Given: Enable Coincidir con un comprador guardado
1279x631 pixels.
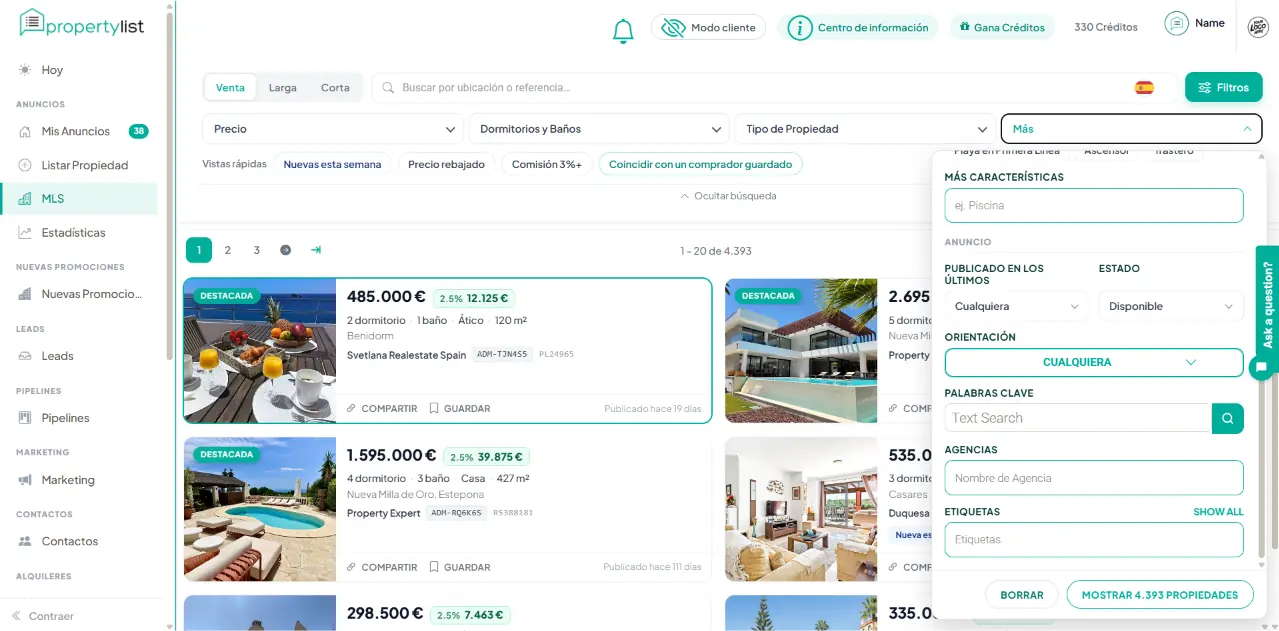Looking at the screenshot, I should pos(700,164).
